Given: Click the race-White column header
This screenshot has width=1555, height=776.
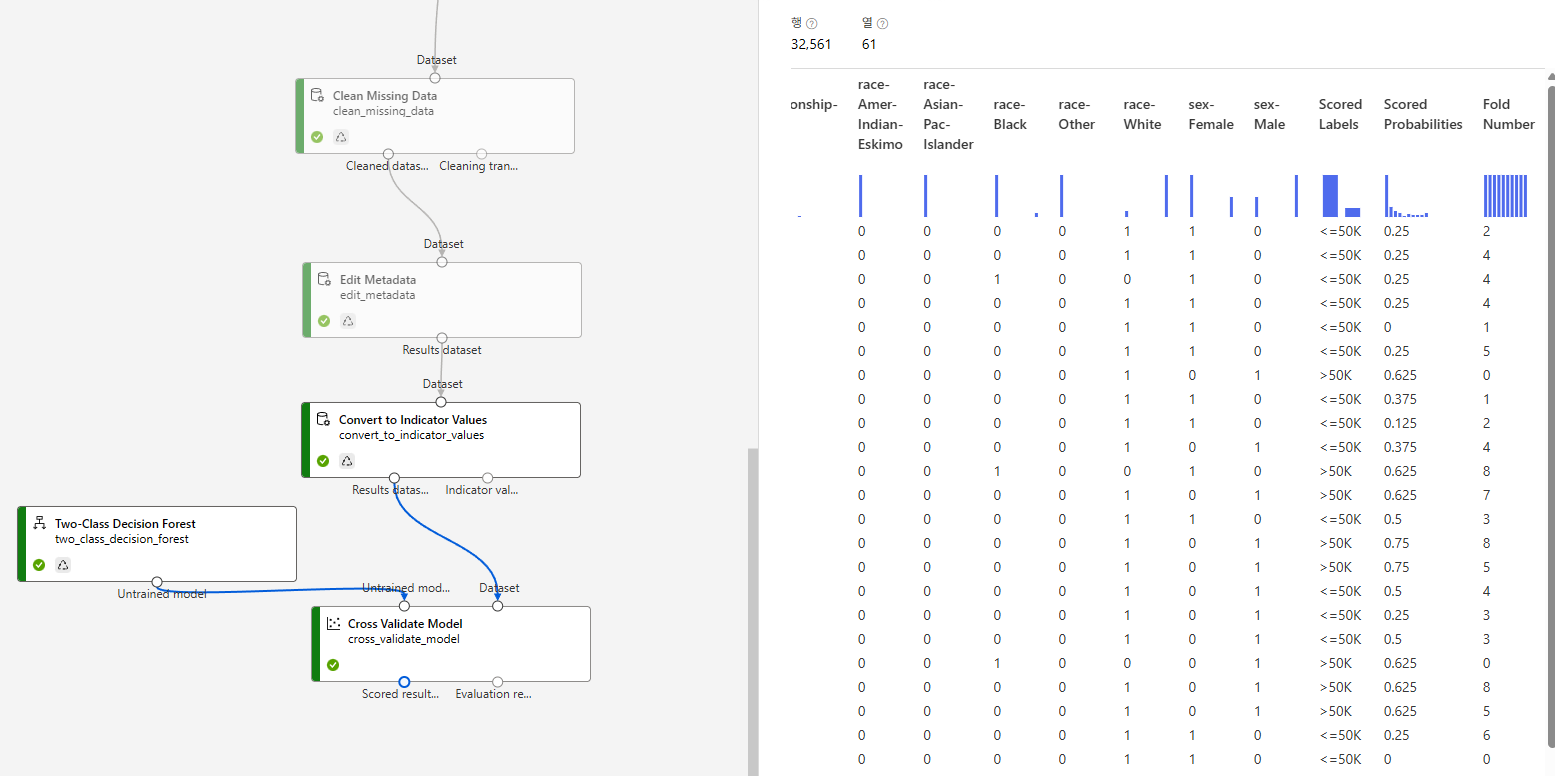Looking at the screenshot, I should (x=1142, y=114).
